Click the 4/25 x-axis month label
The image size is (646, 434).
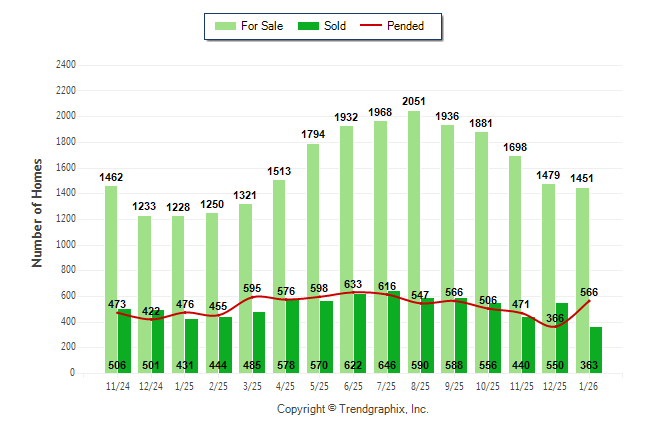coord(286,386)
